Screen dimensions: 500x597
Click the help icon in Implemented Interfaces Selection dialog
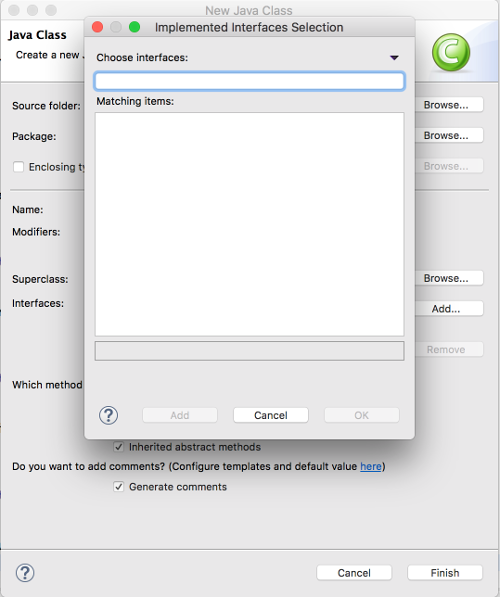coord(109,415)
